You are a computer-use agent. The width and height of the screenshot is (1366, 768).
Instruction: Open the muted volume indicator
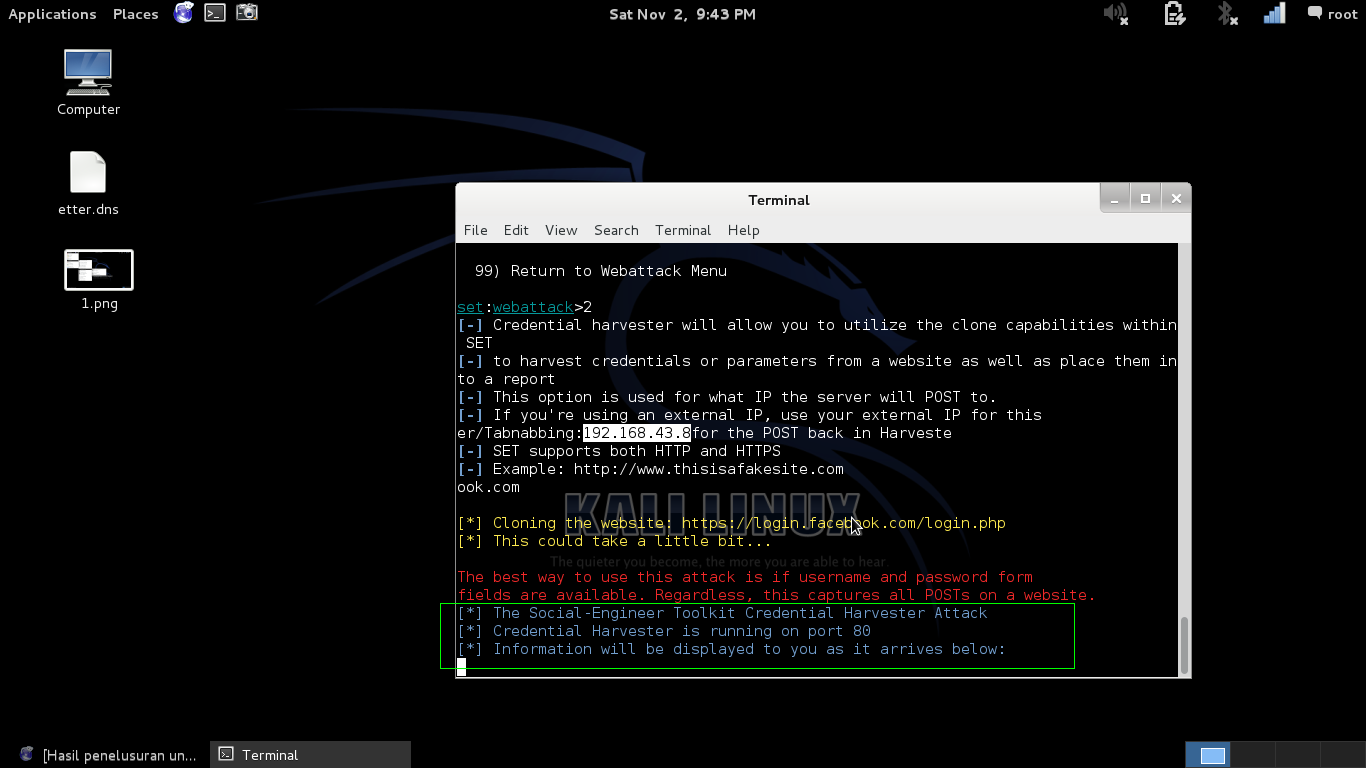(1116, 14)
